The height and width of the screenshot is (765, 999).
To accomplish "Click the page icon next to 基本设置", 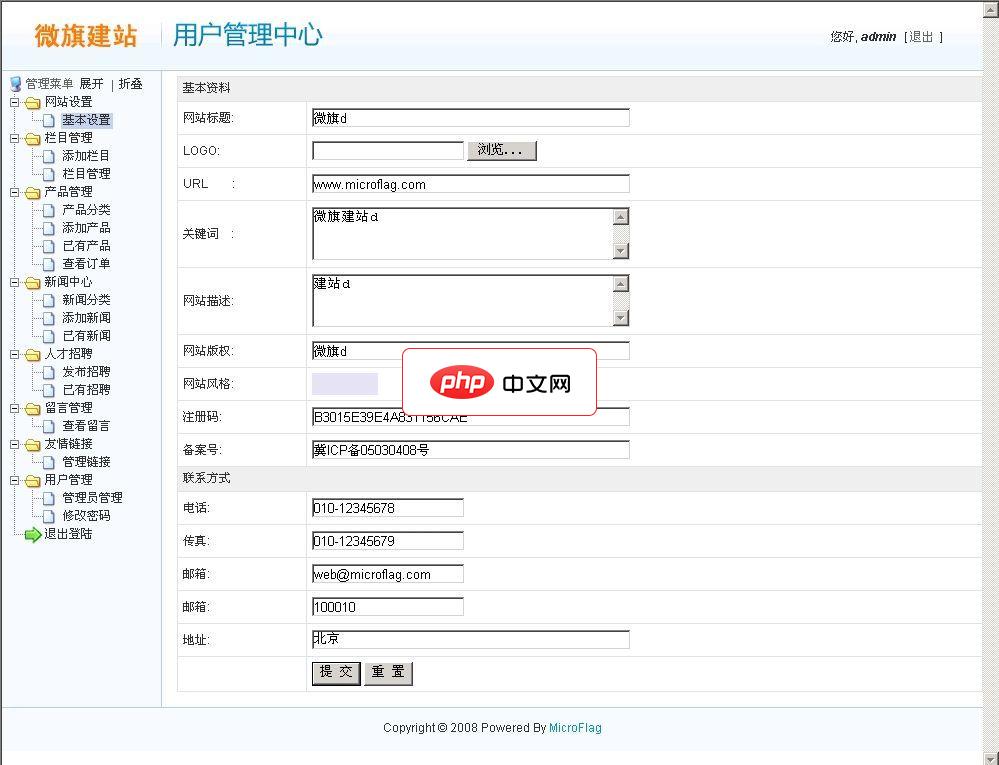I will (48, 120).
